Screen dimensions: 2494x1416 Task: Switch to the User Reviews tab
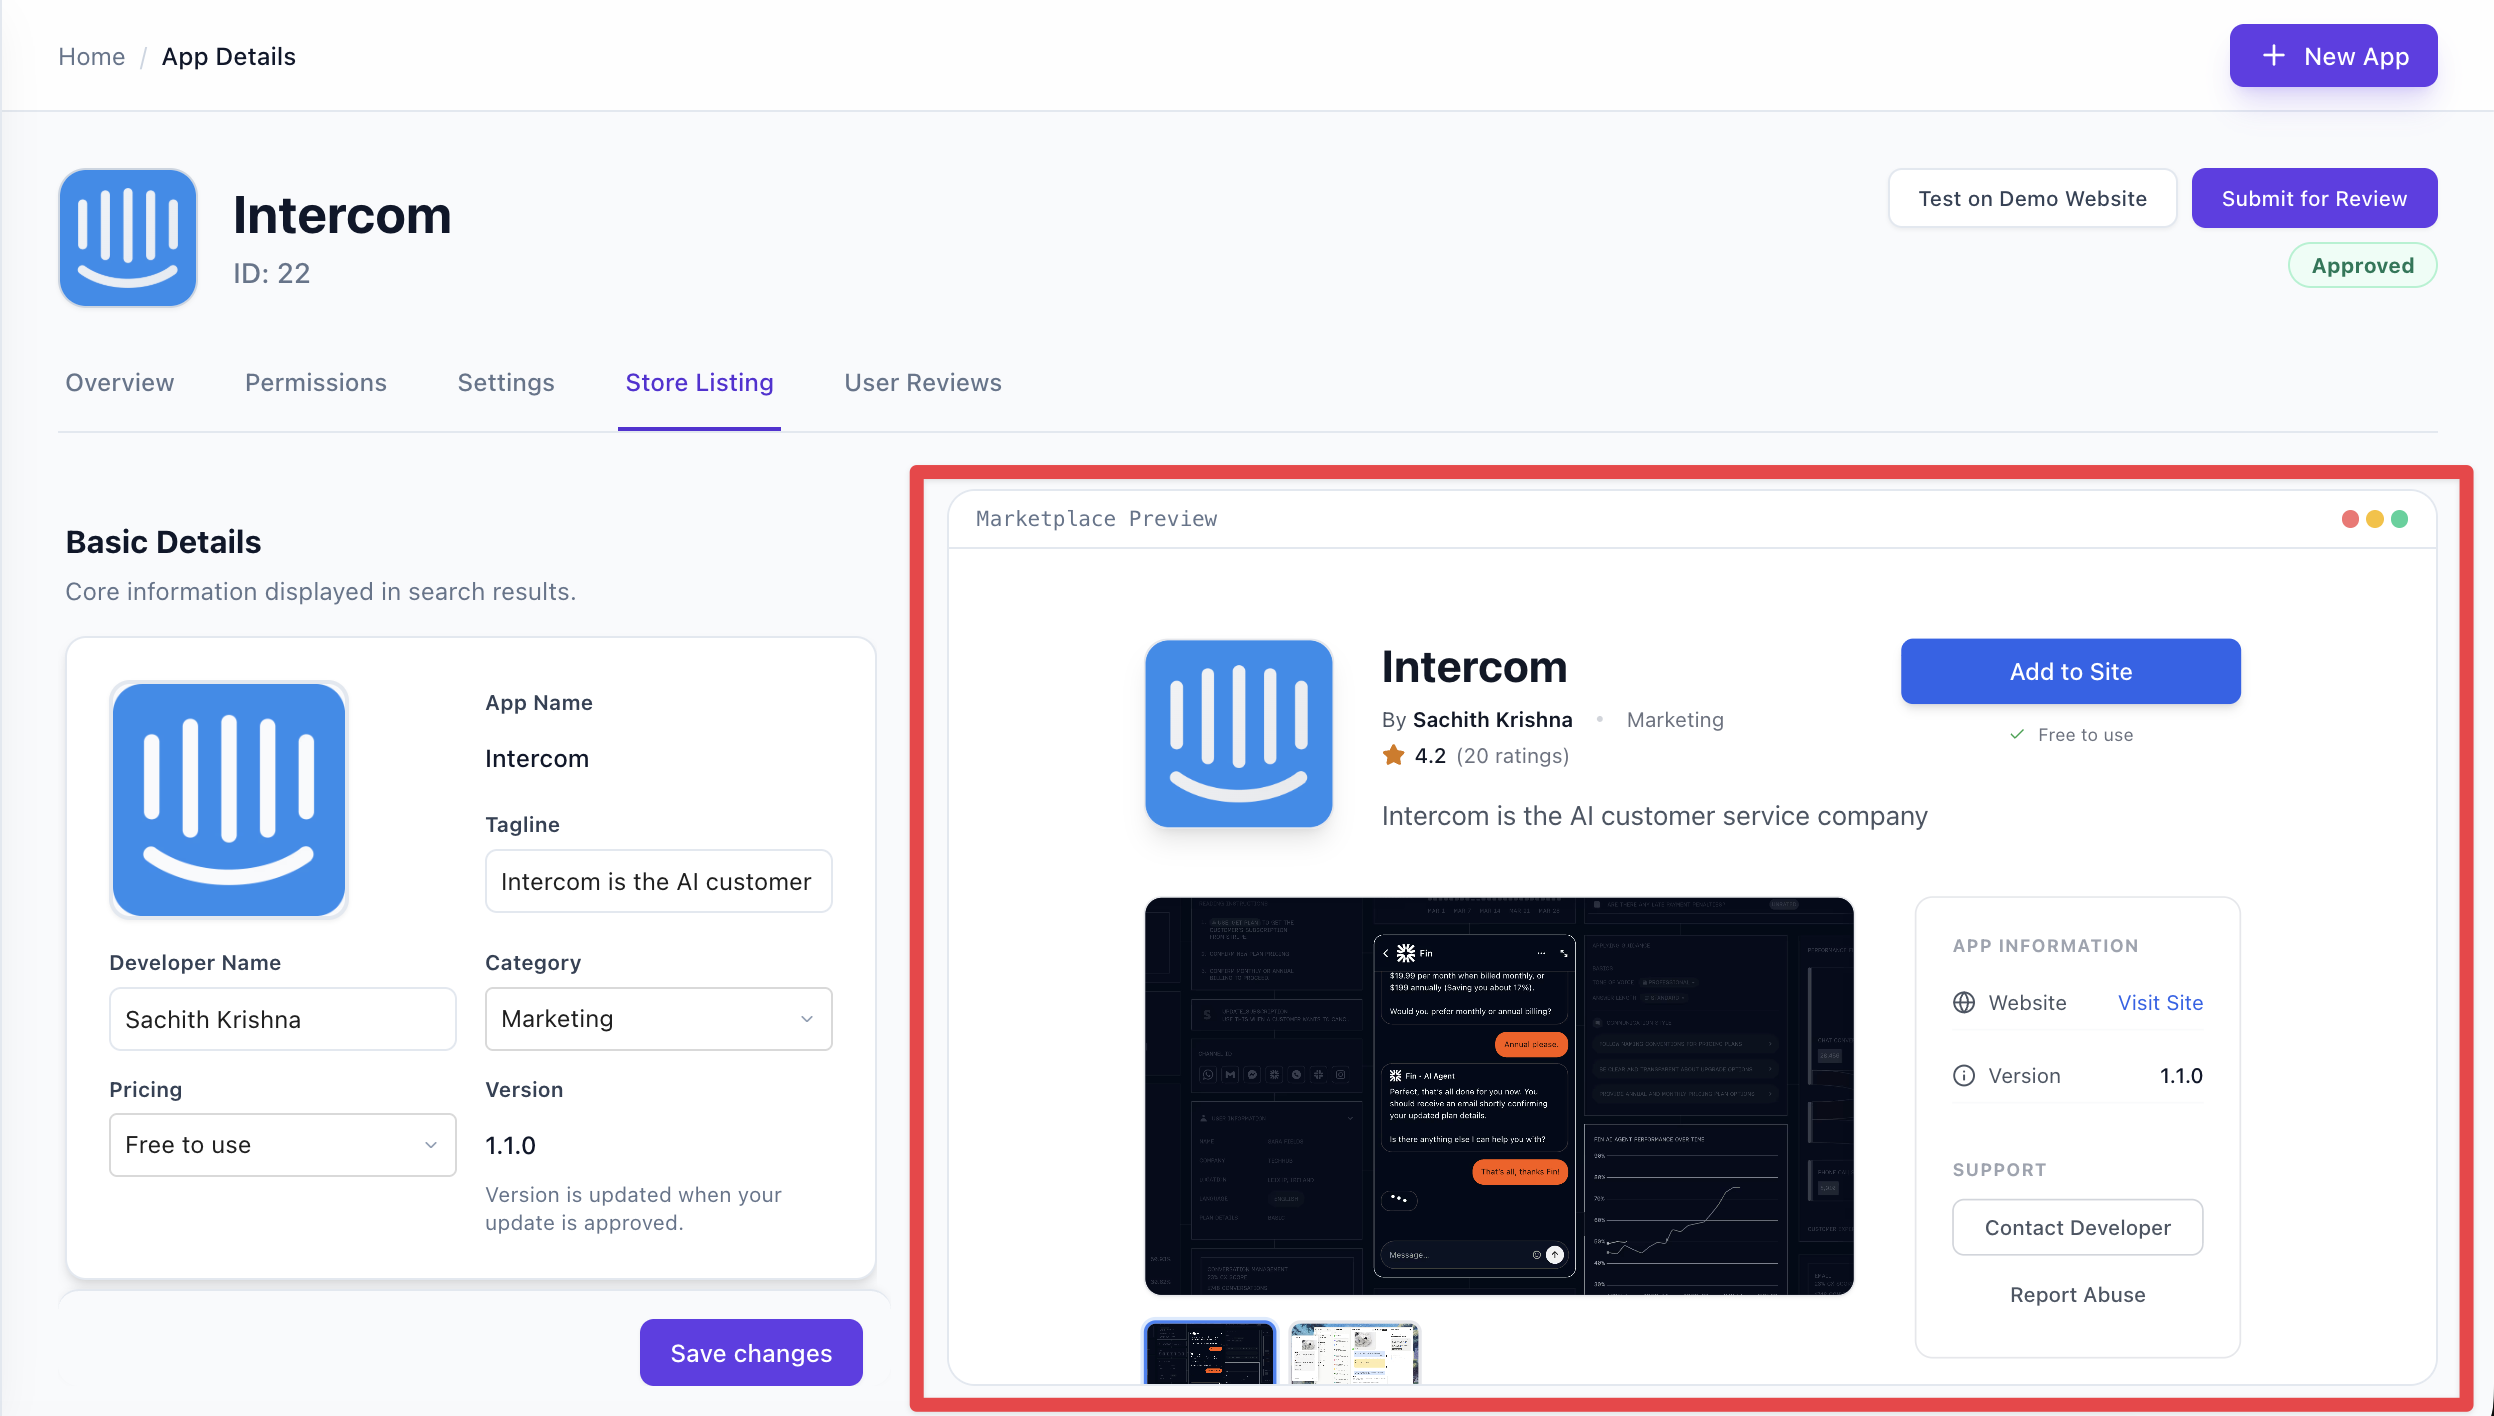point(921,382)
